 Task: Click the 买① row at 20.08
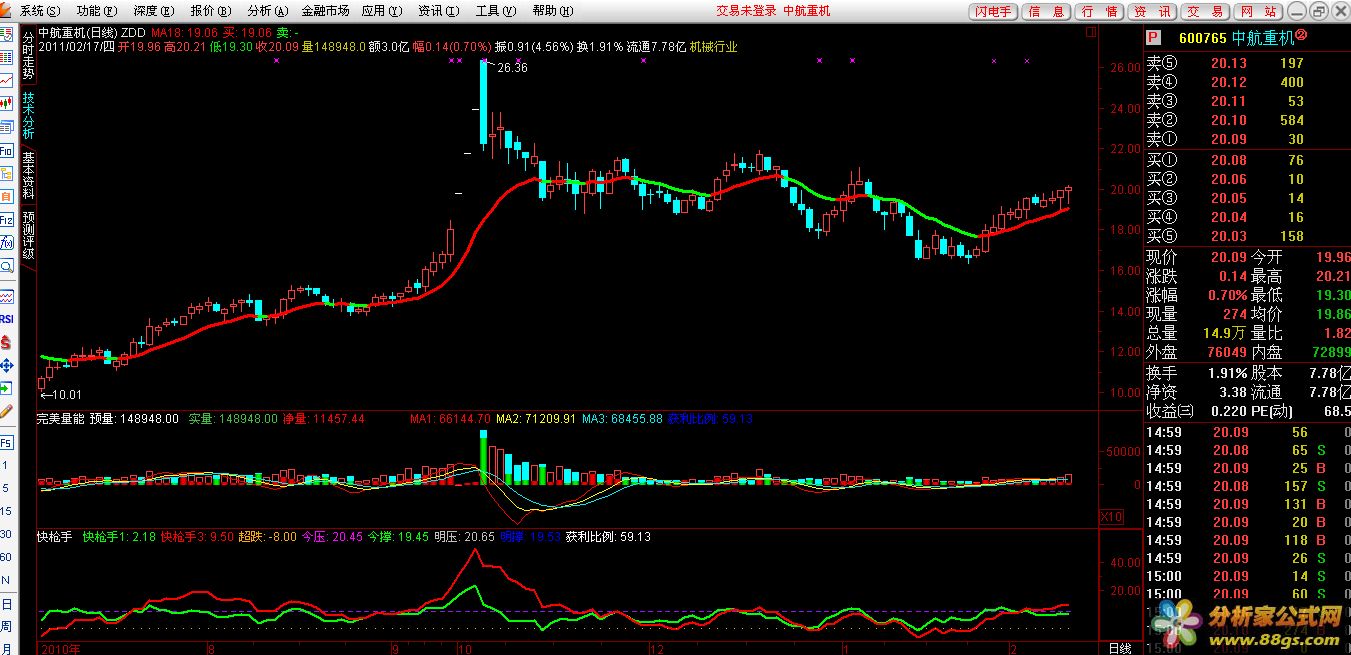click(1246, 160)
